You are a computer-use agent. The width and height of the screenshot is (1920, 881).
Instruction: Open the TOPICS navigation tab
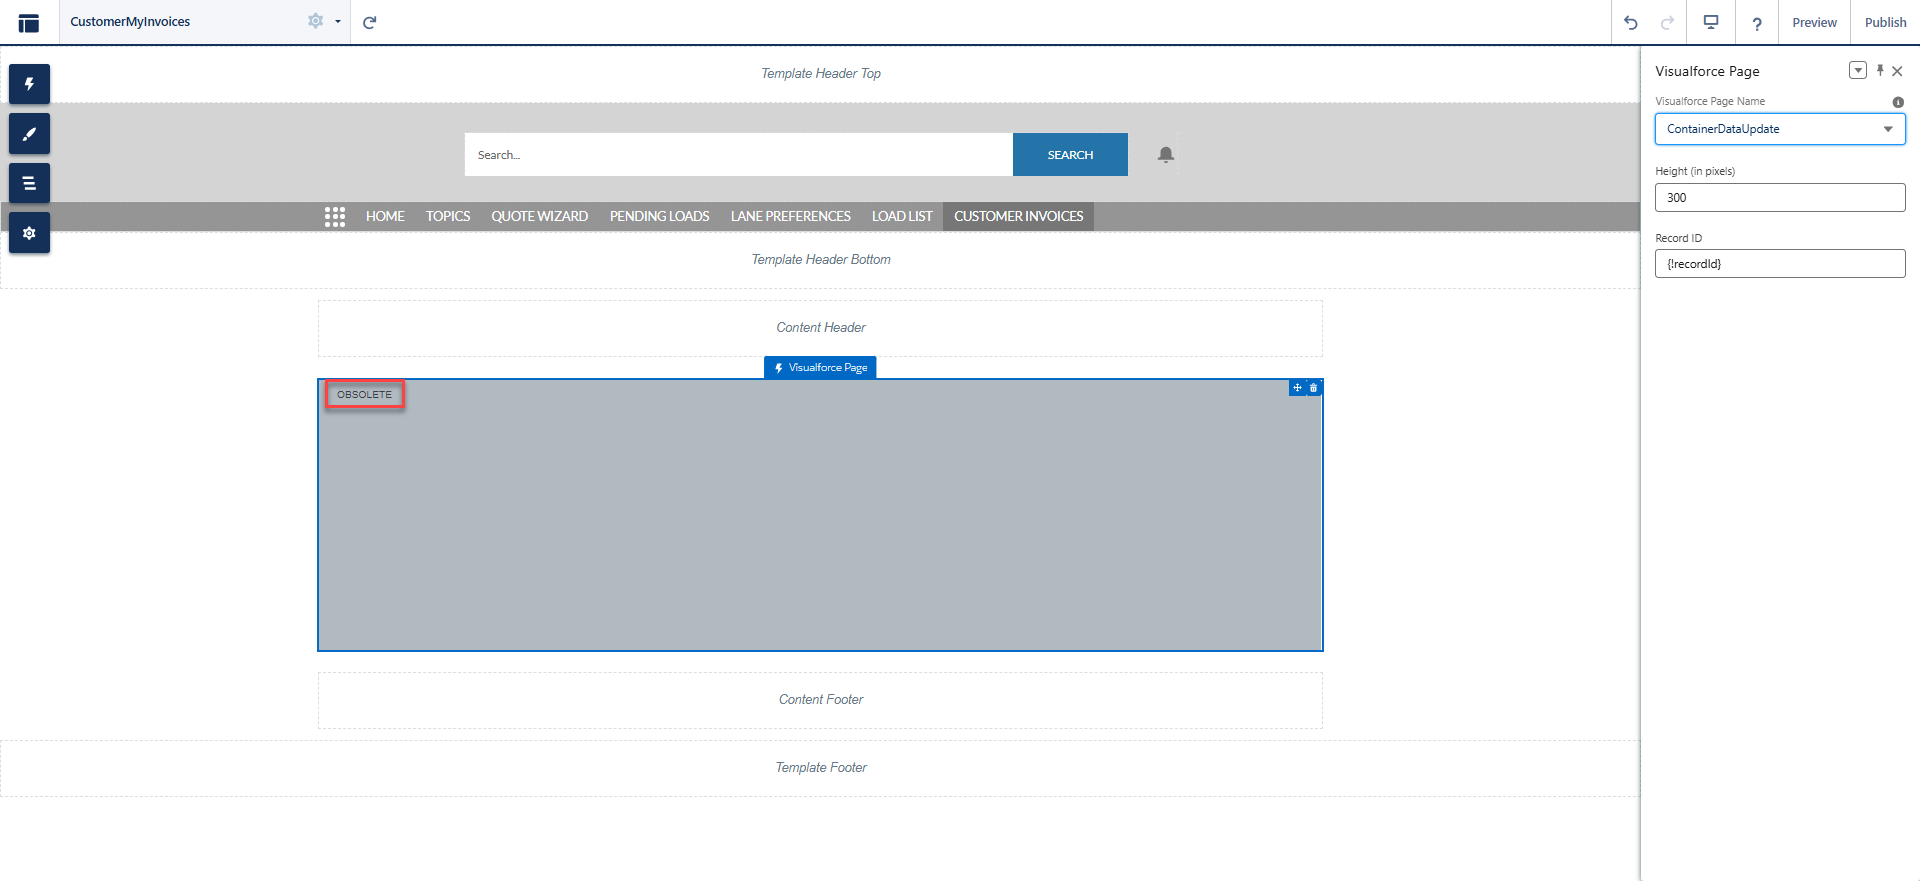448,217
